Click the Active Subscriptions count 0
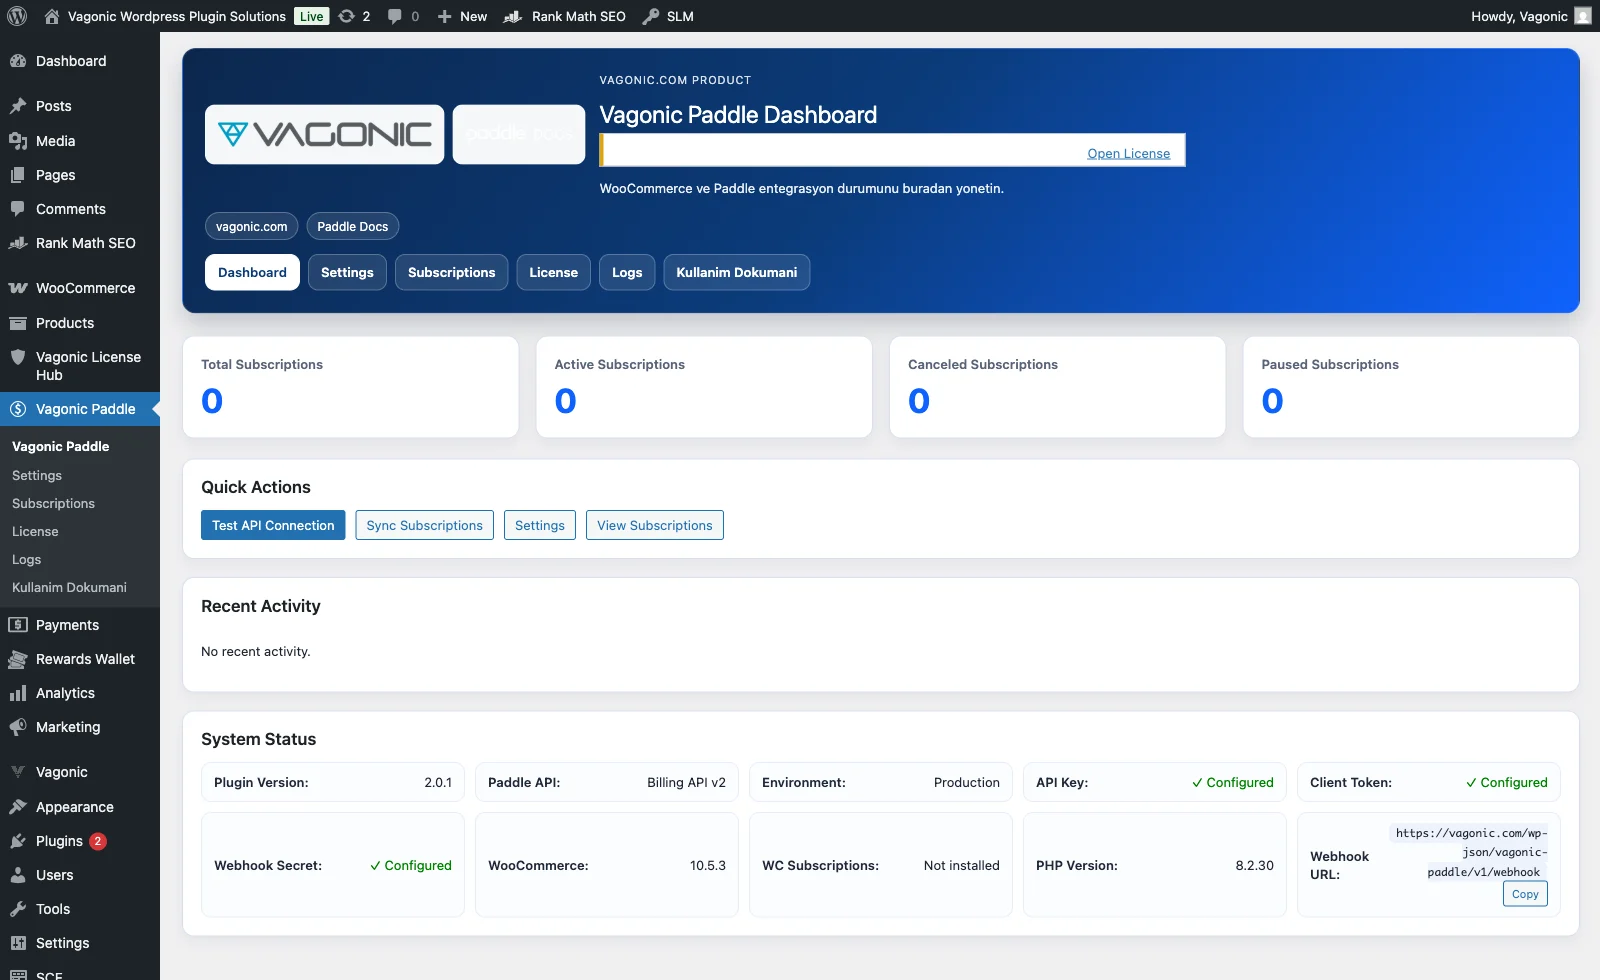The image size is (1600, 980). (x=565, y=401)
